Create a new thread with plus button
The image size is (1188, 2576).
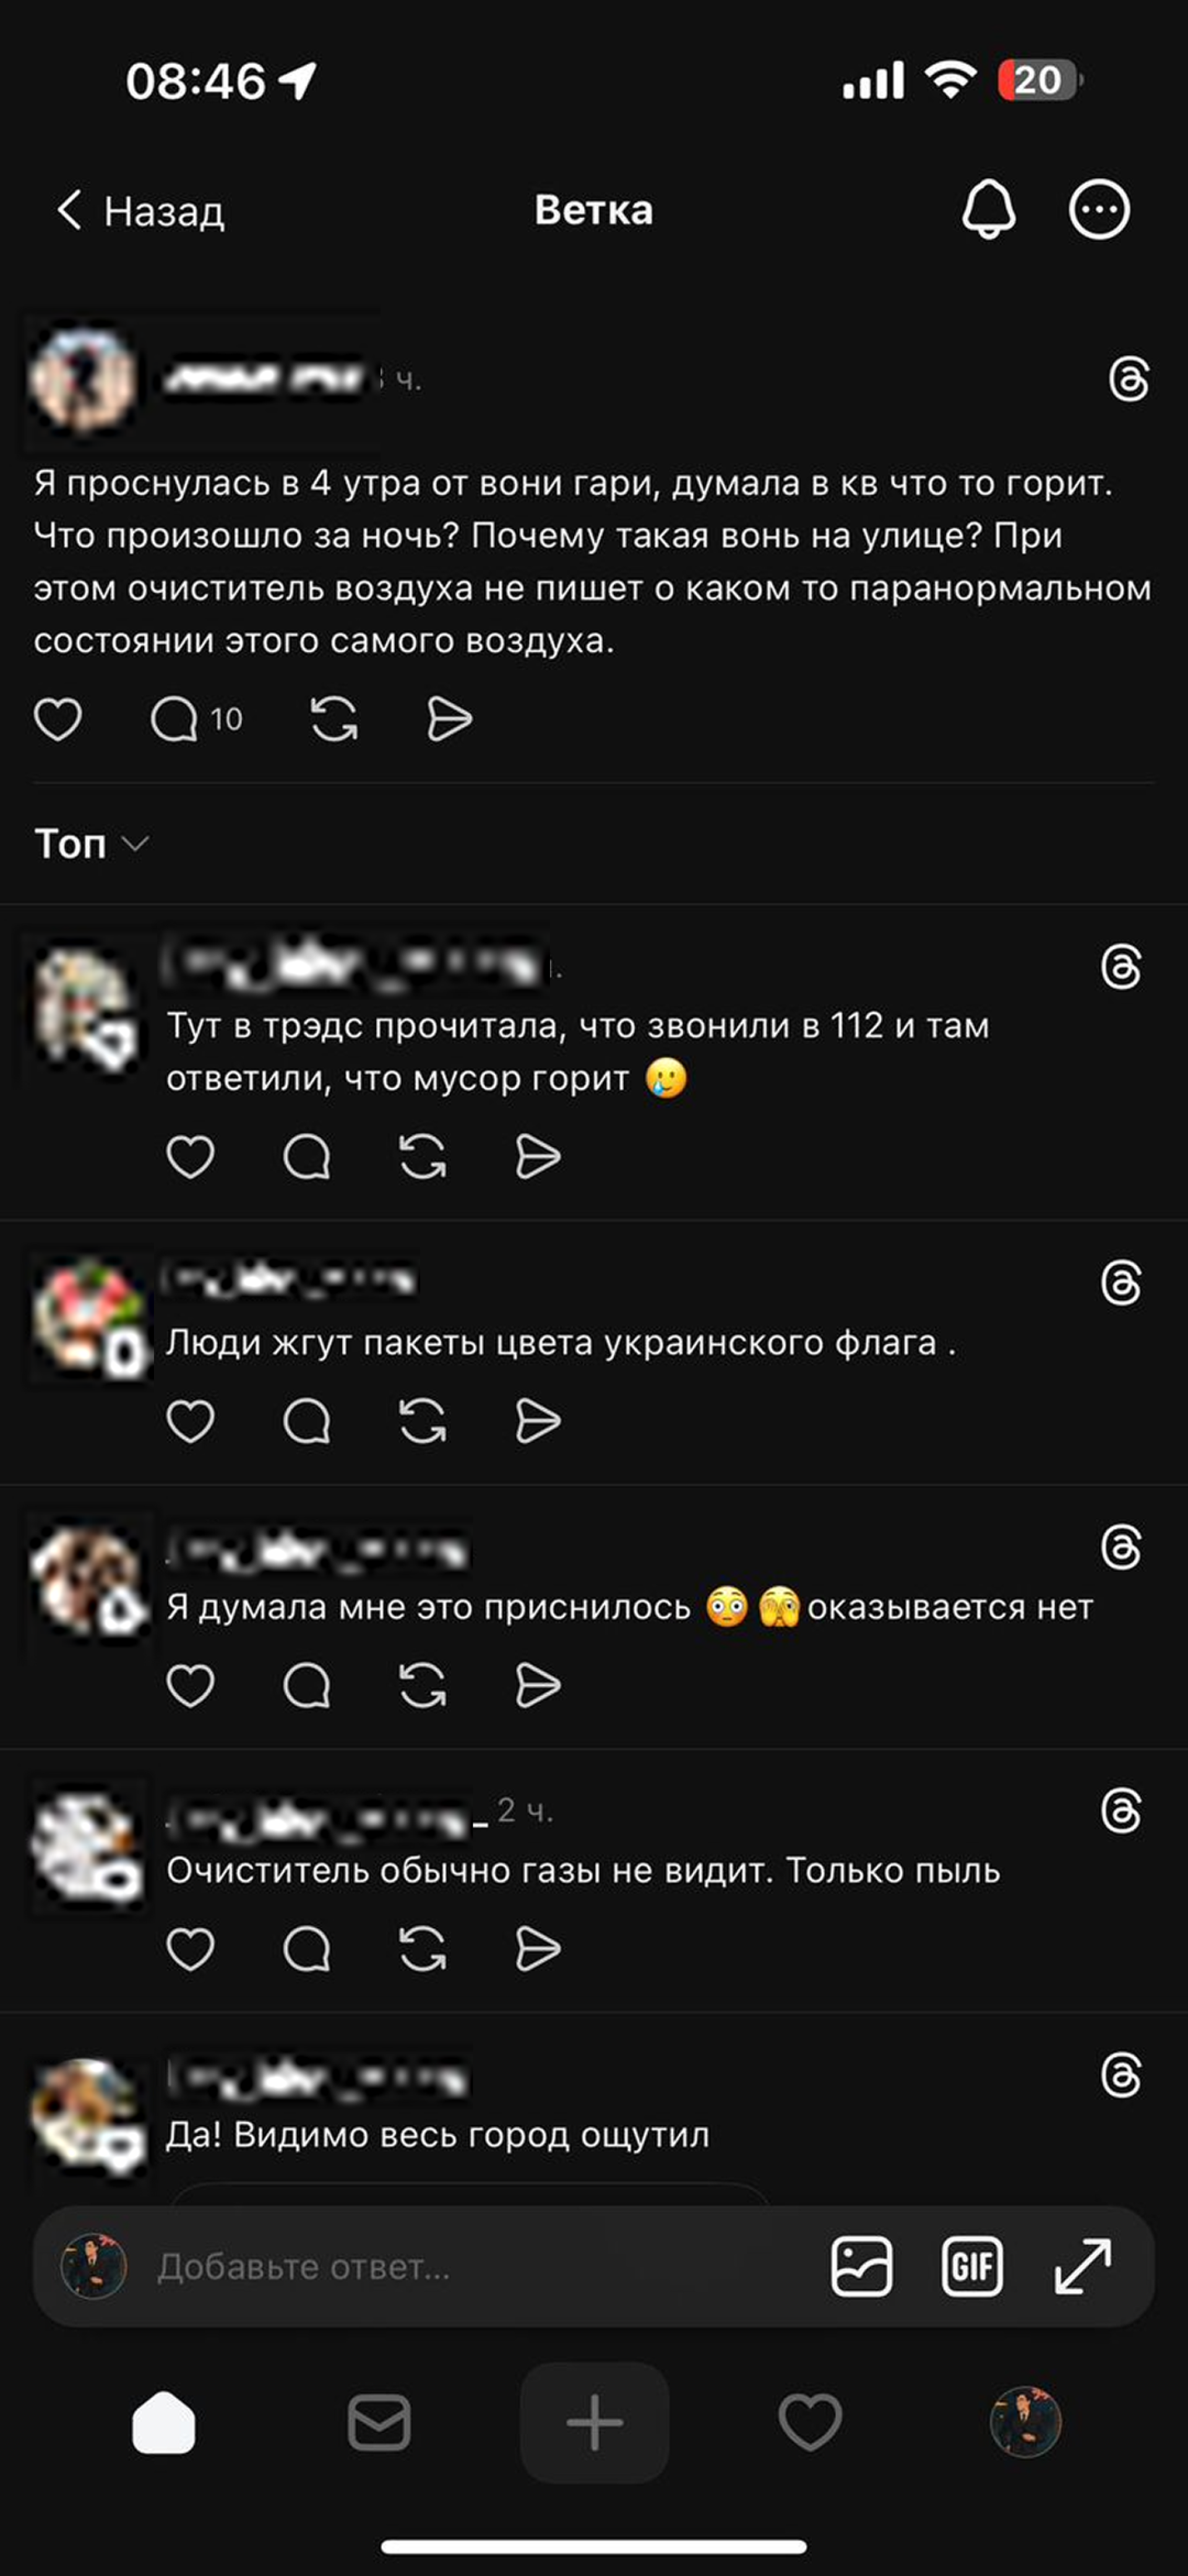(x=594, y=2423)
